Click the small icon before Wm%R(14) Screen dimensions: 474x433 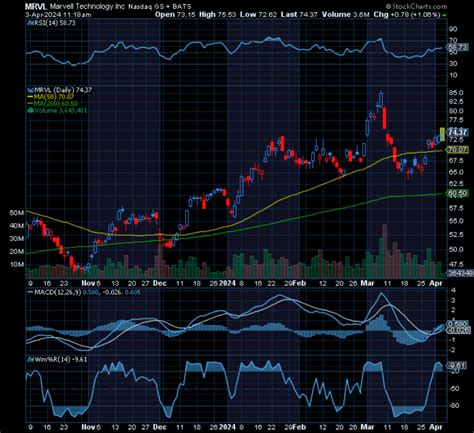pyautogui.click(x=30, y=359)
